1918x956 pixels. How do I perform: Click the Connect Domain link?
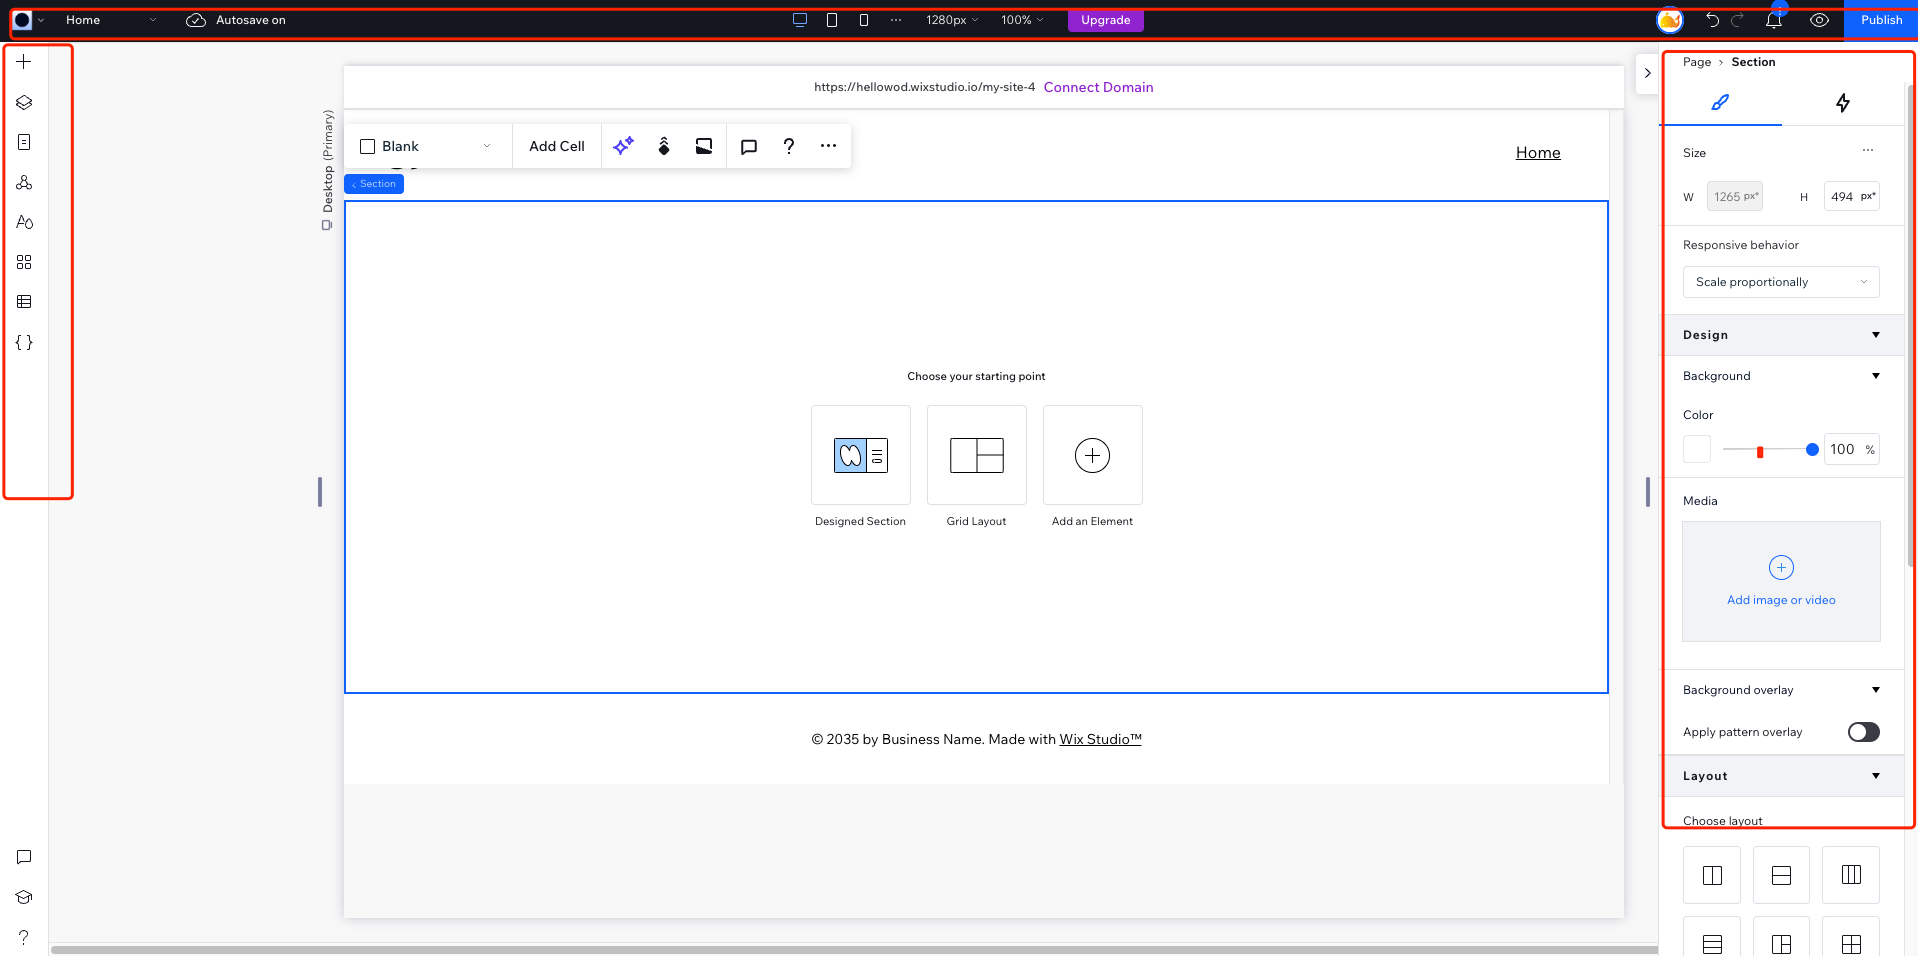pos(1098,87)
